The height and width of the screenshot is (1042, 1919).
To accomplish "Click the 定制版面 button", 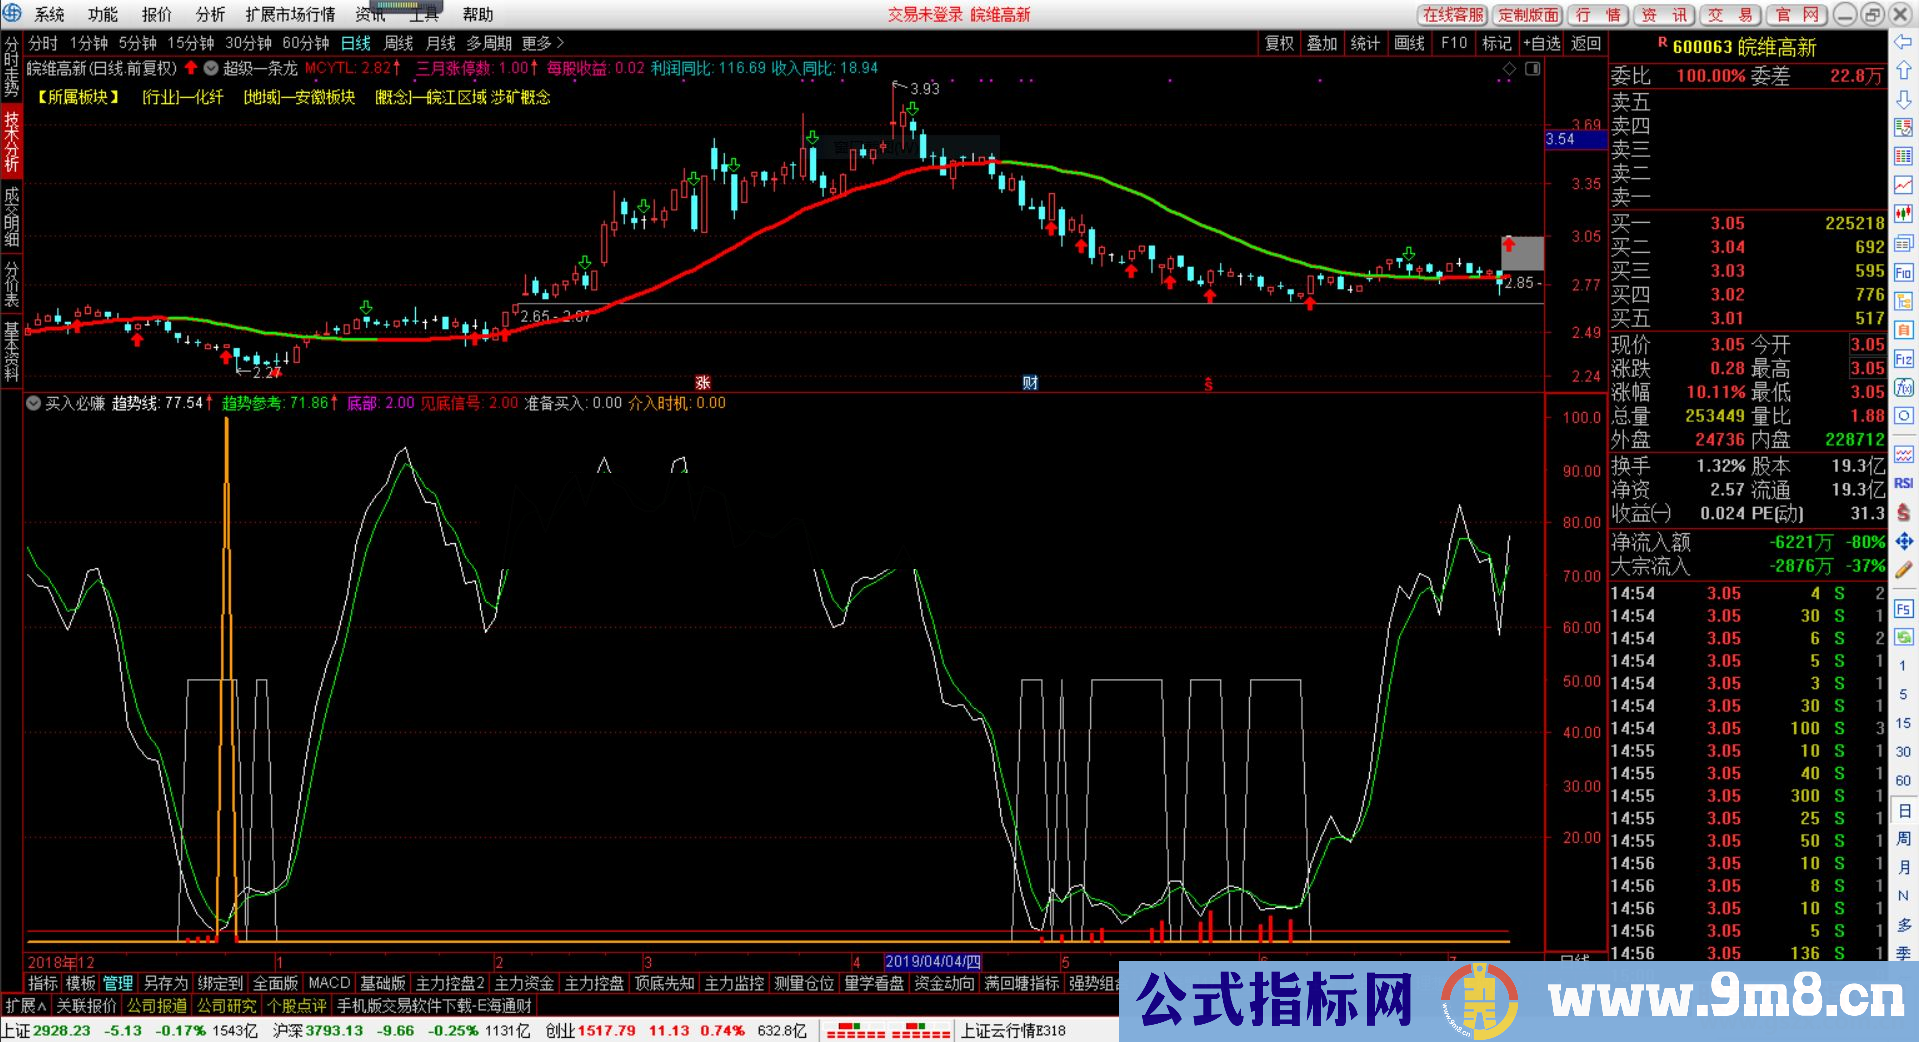I will point(1528,15).
